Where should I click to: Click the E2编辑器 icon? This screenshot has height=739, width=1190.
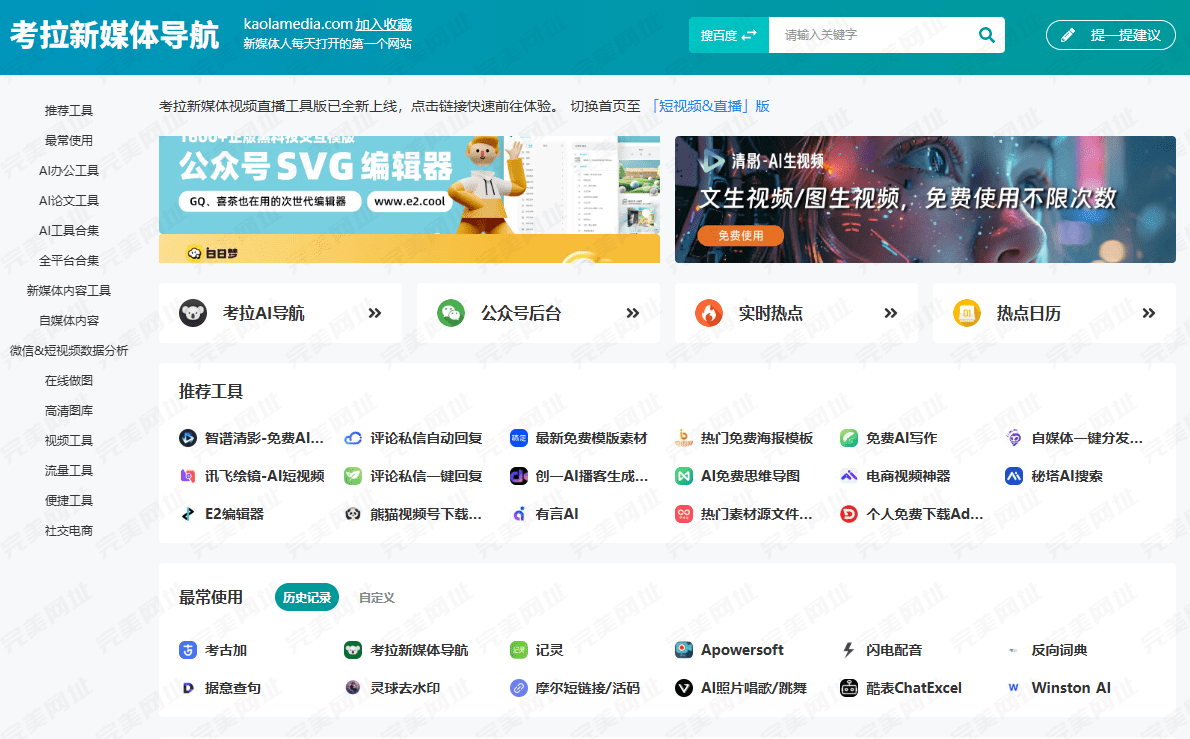pos(187,514)
